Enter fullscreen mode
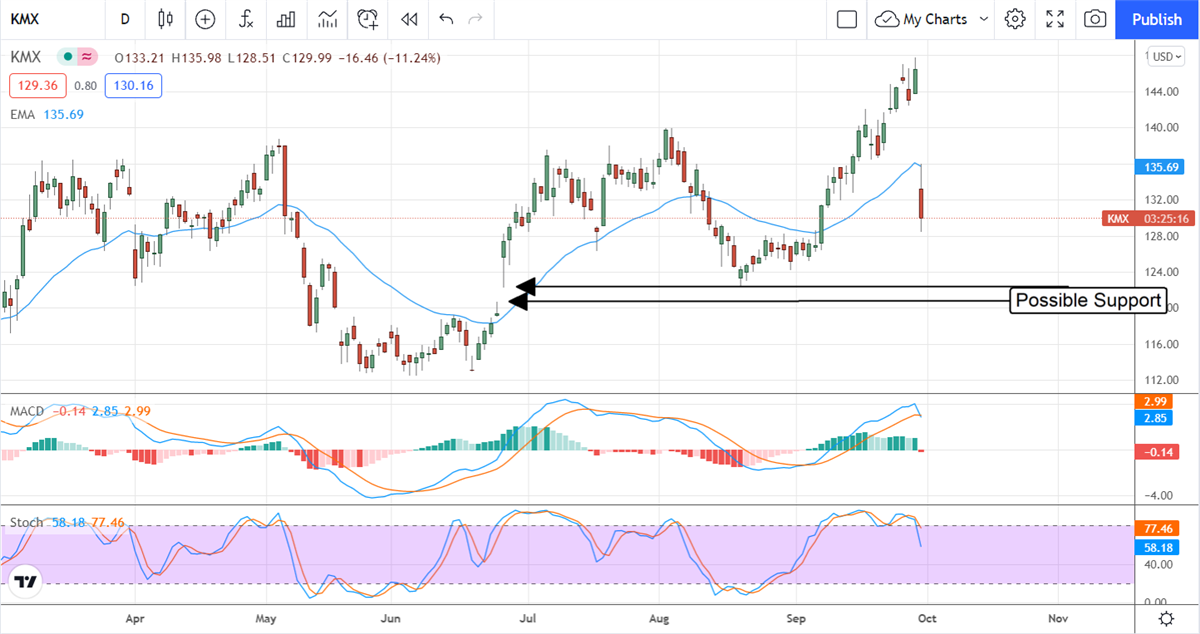1200x634 pixels. tap(1055, 19)
